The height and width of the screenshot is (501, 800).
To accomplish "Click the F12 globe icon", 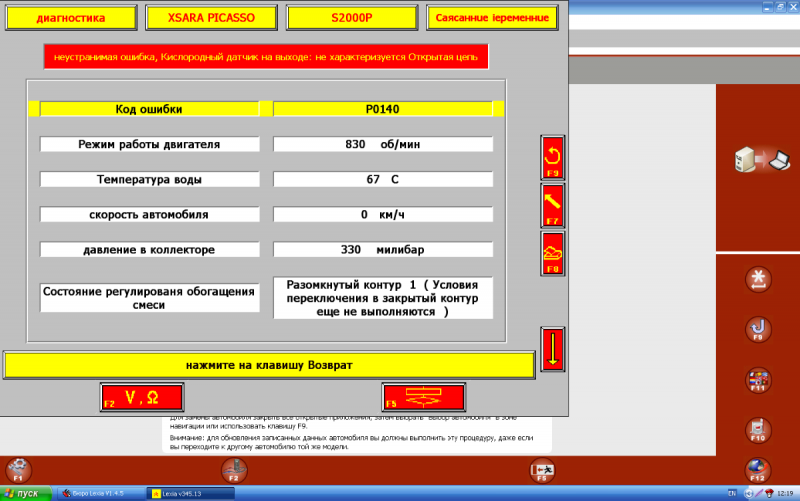I will click(x=758, y=470).
